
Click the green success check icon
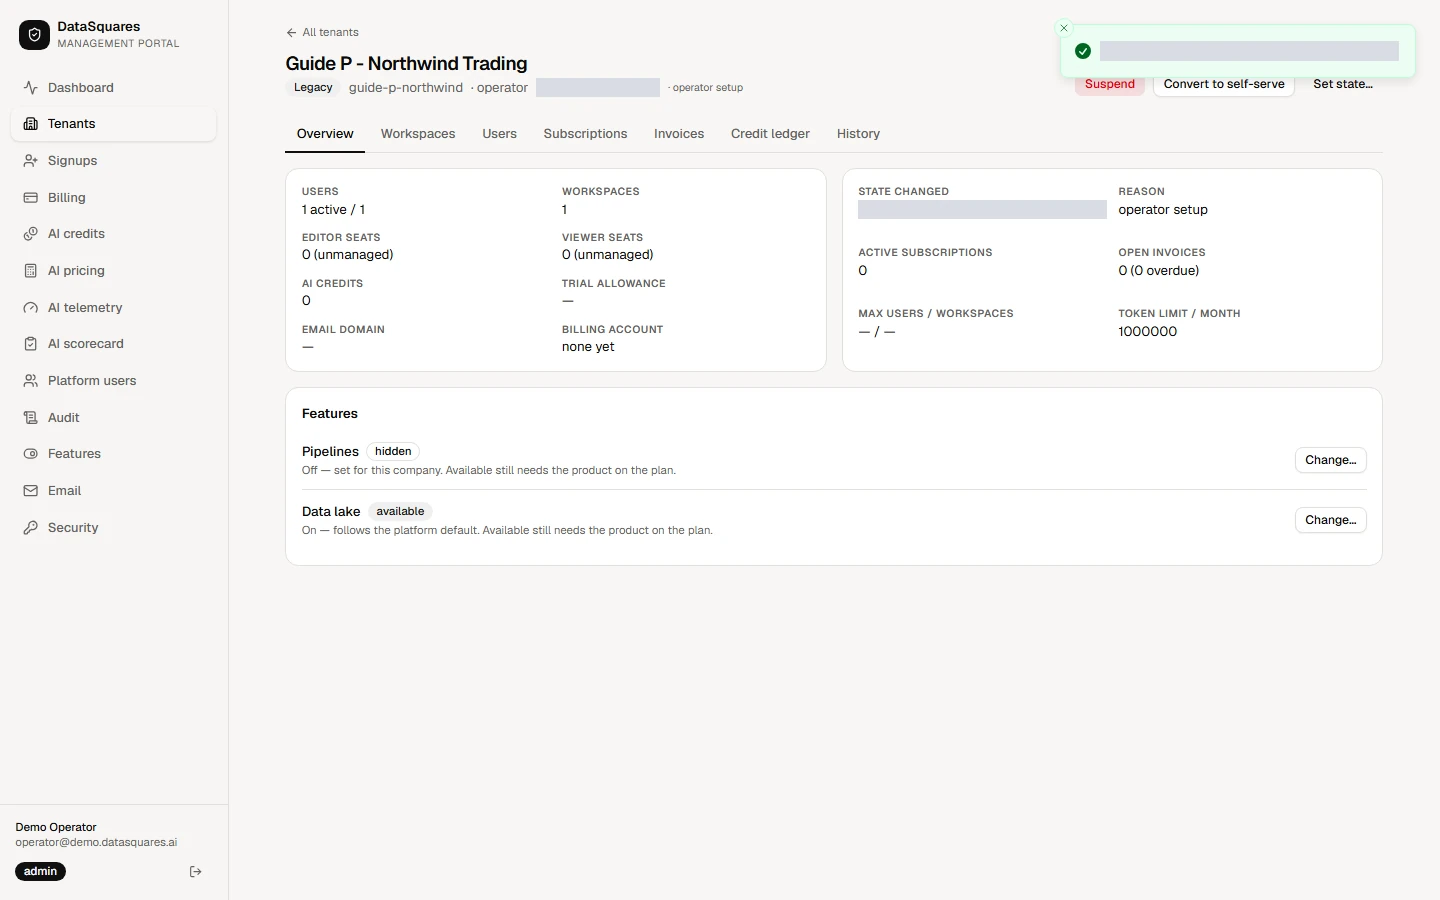tap(1083, 51)
